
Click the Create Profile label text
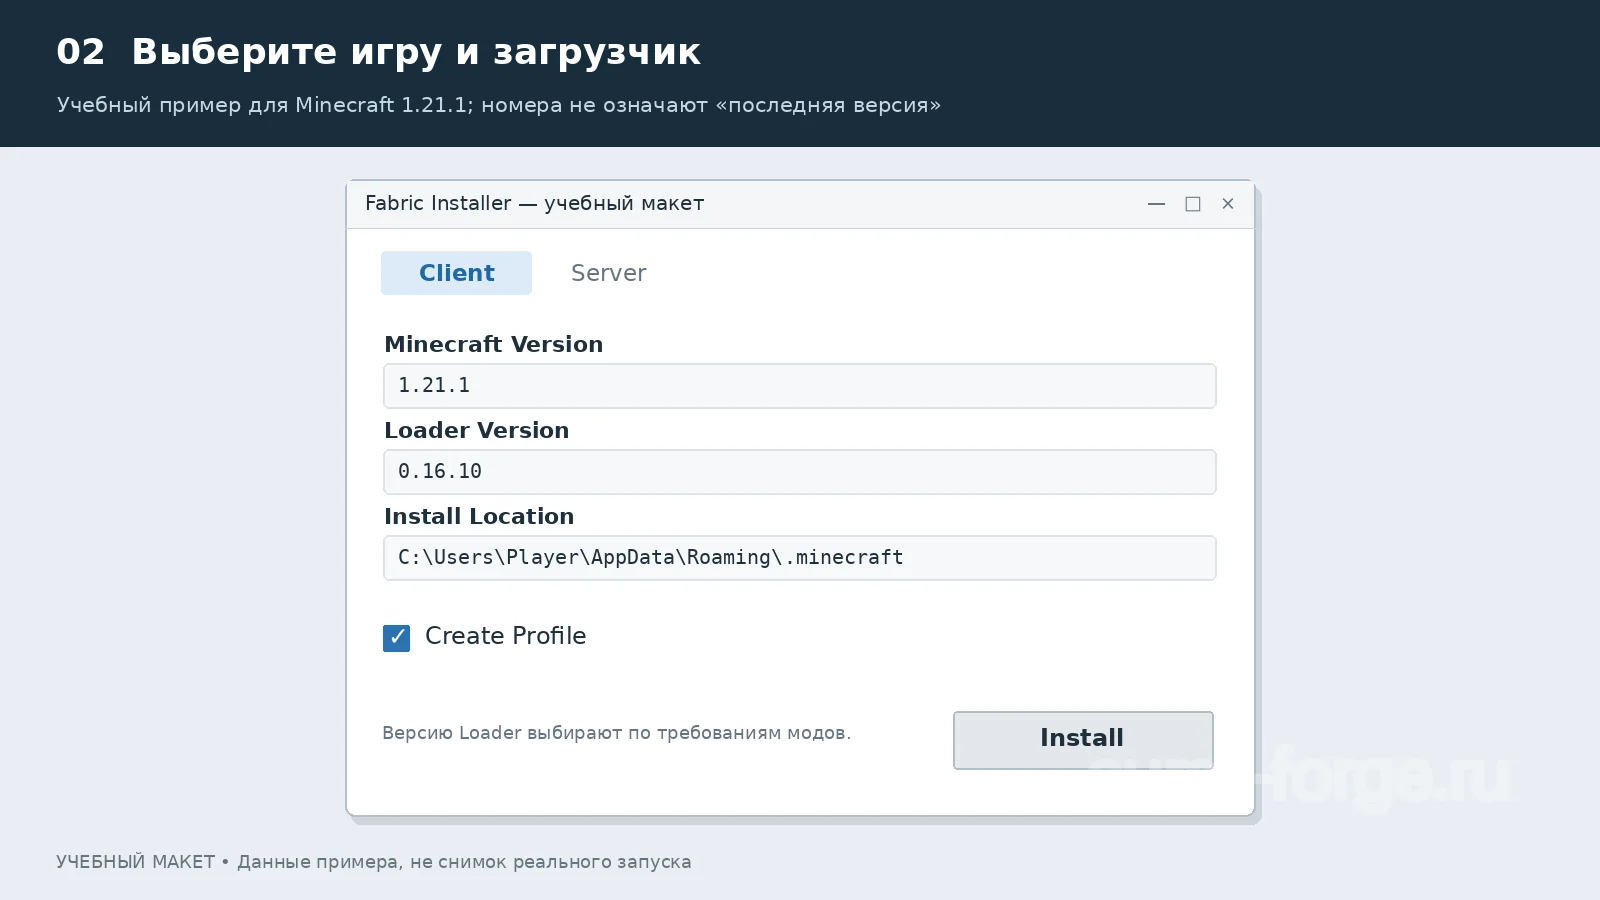click(505, 636)
